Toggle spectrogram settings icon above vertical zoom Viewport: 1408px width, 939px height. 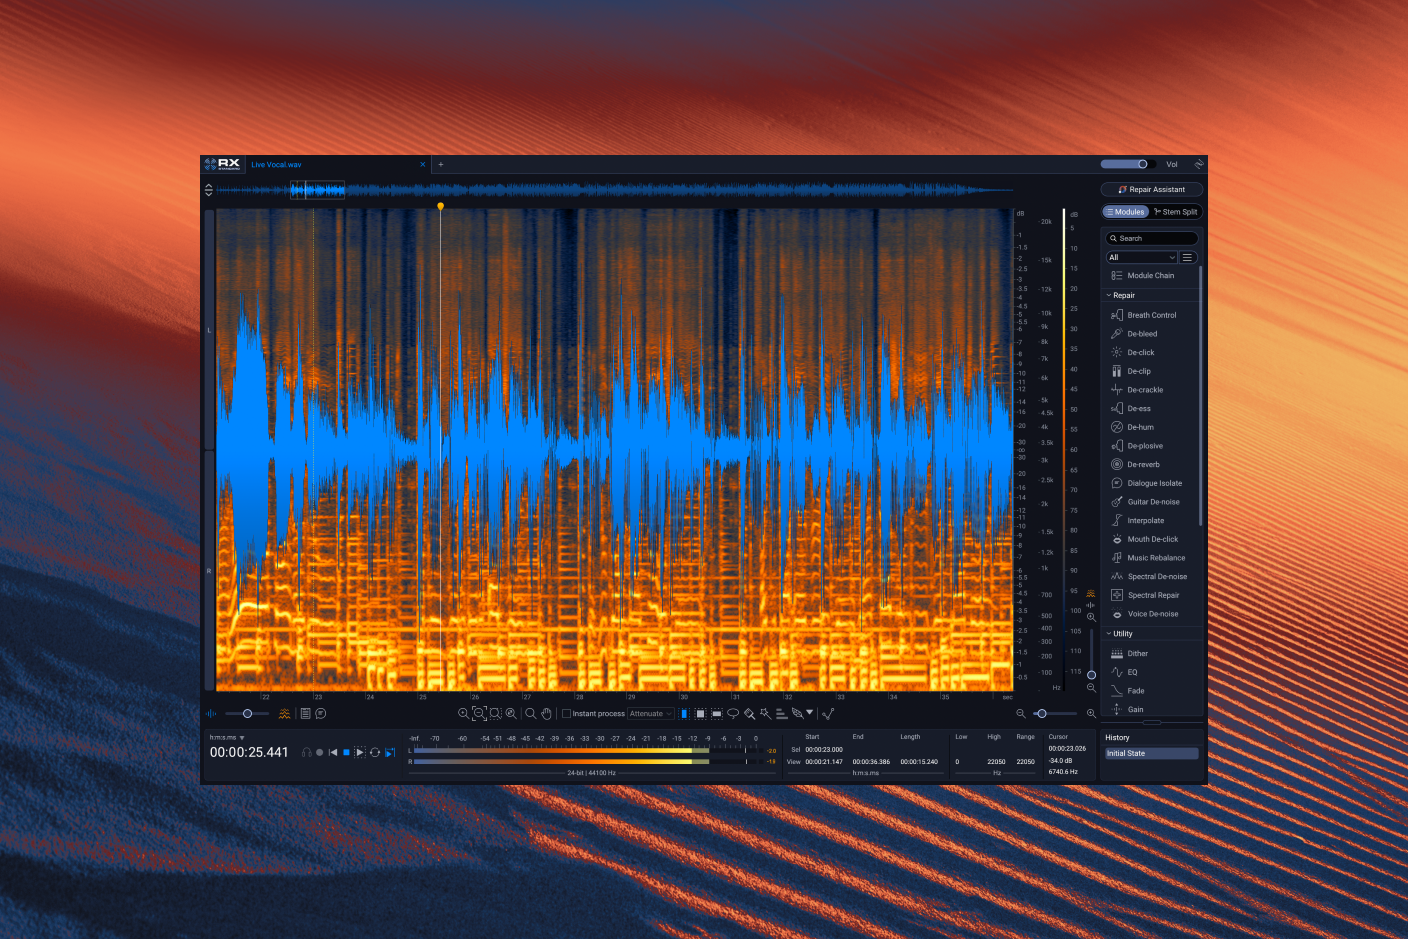click(1091, 593)
